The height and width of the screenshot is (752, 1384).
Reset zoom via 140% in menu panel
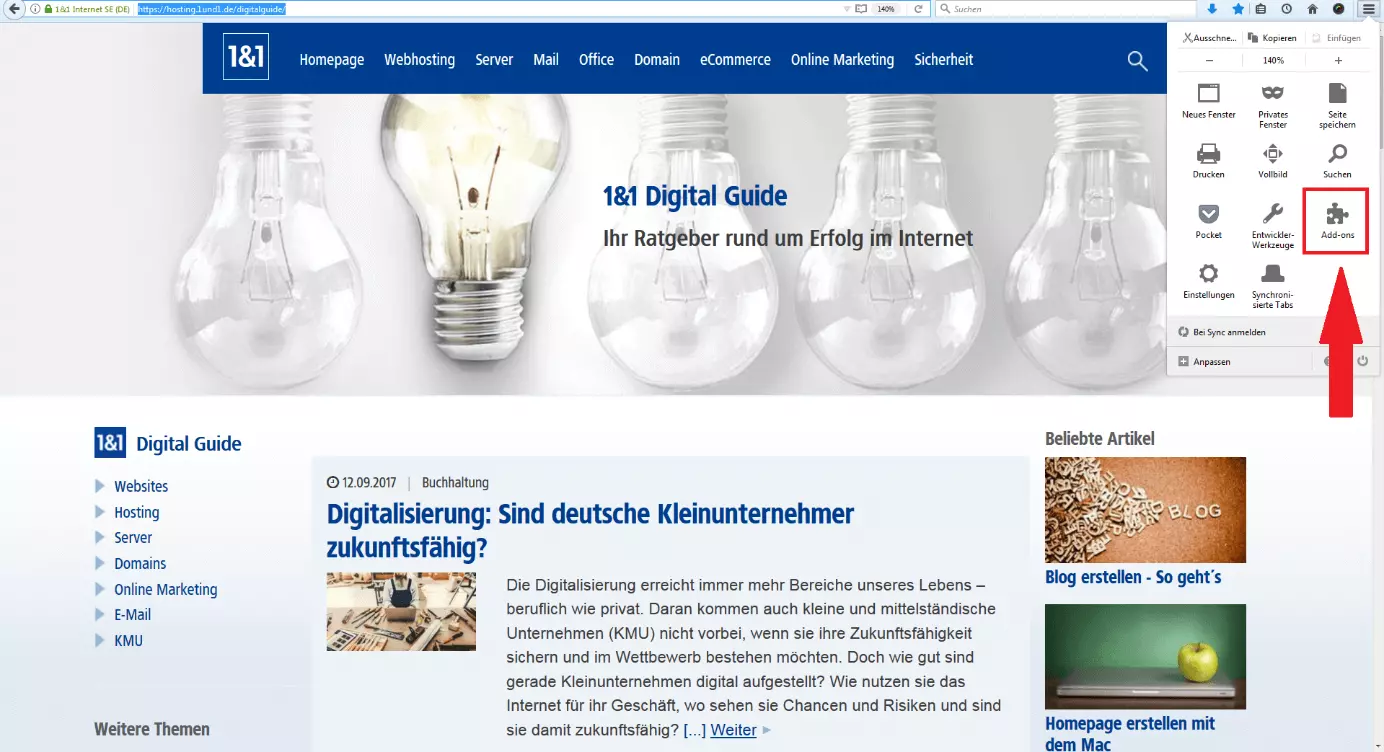pyautogui.click(x=1273, y=61)
